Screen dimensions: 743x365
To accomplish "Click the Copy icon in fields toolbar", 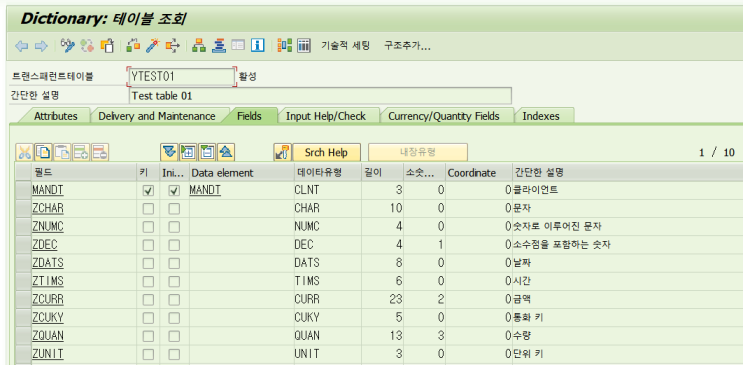I will click(44, 153).
